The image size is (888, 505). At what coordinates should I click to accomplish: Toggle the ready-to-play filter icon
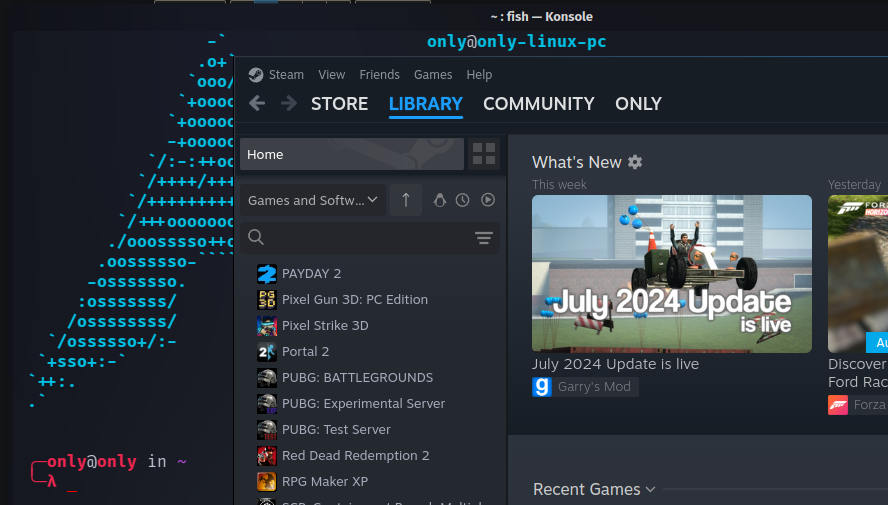488,200
